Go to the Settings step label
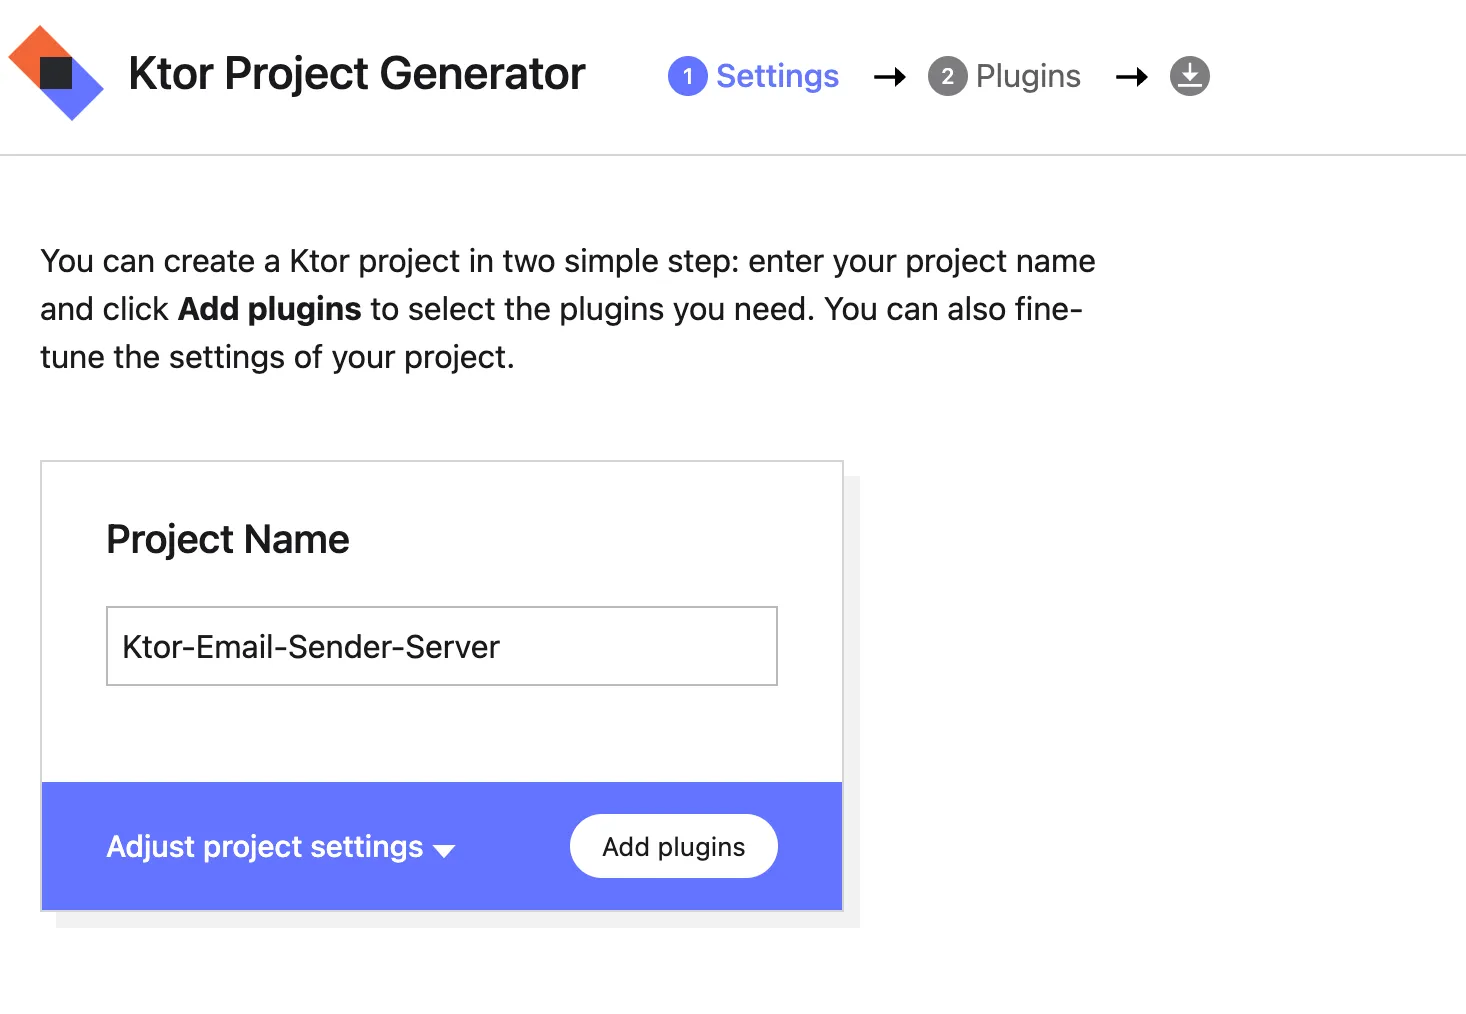The height and width of the screenshot is (1014, 1466). click(x=777, y=76)
